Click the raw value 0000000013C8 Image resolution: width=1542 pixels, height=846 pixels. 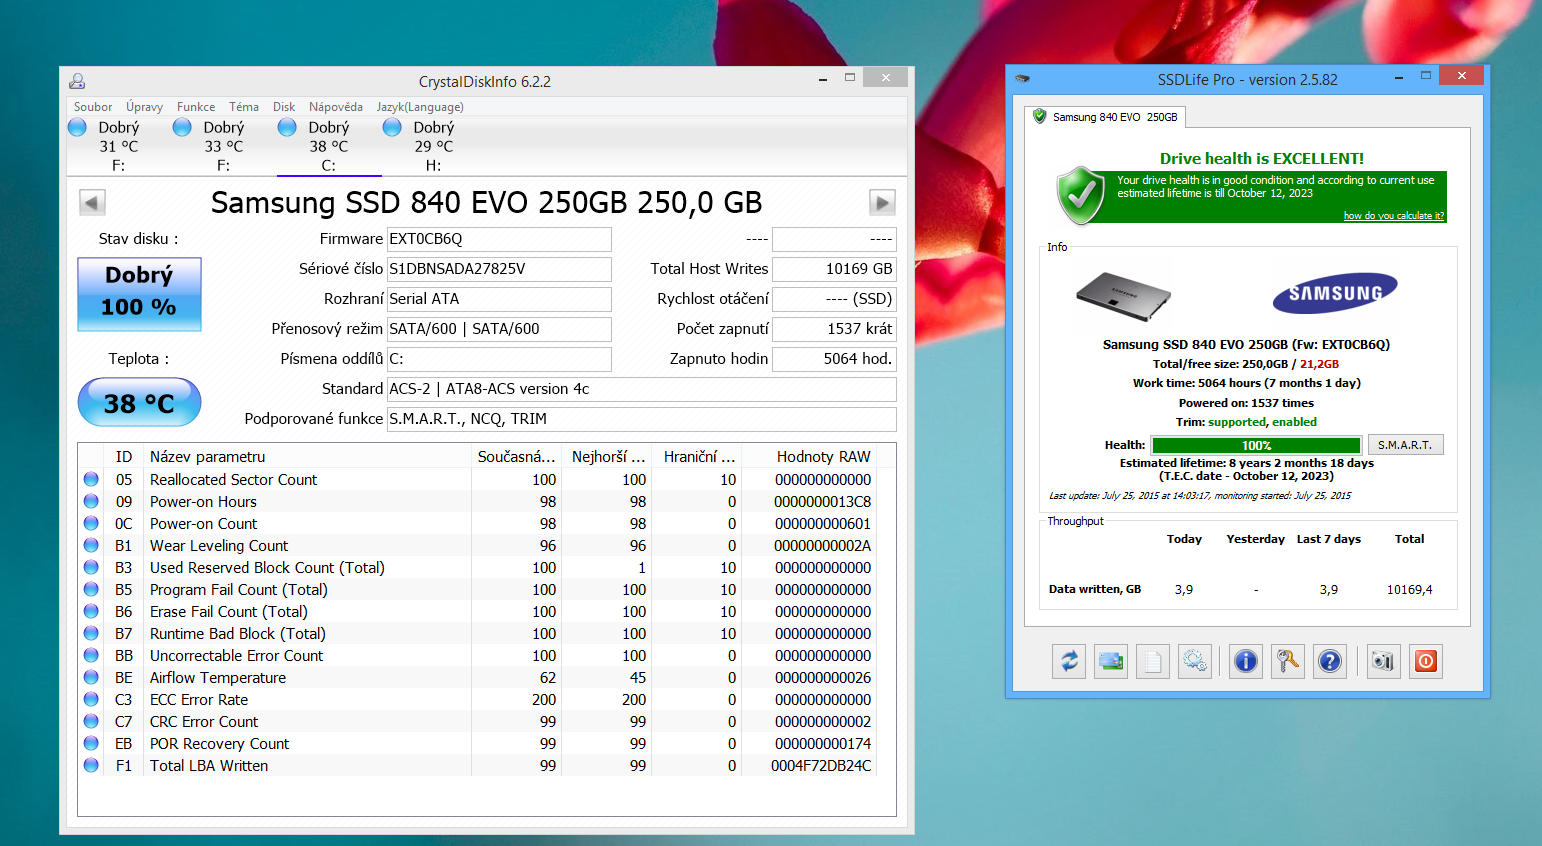coord(822,501)
